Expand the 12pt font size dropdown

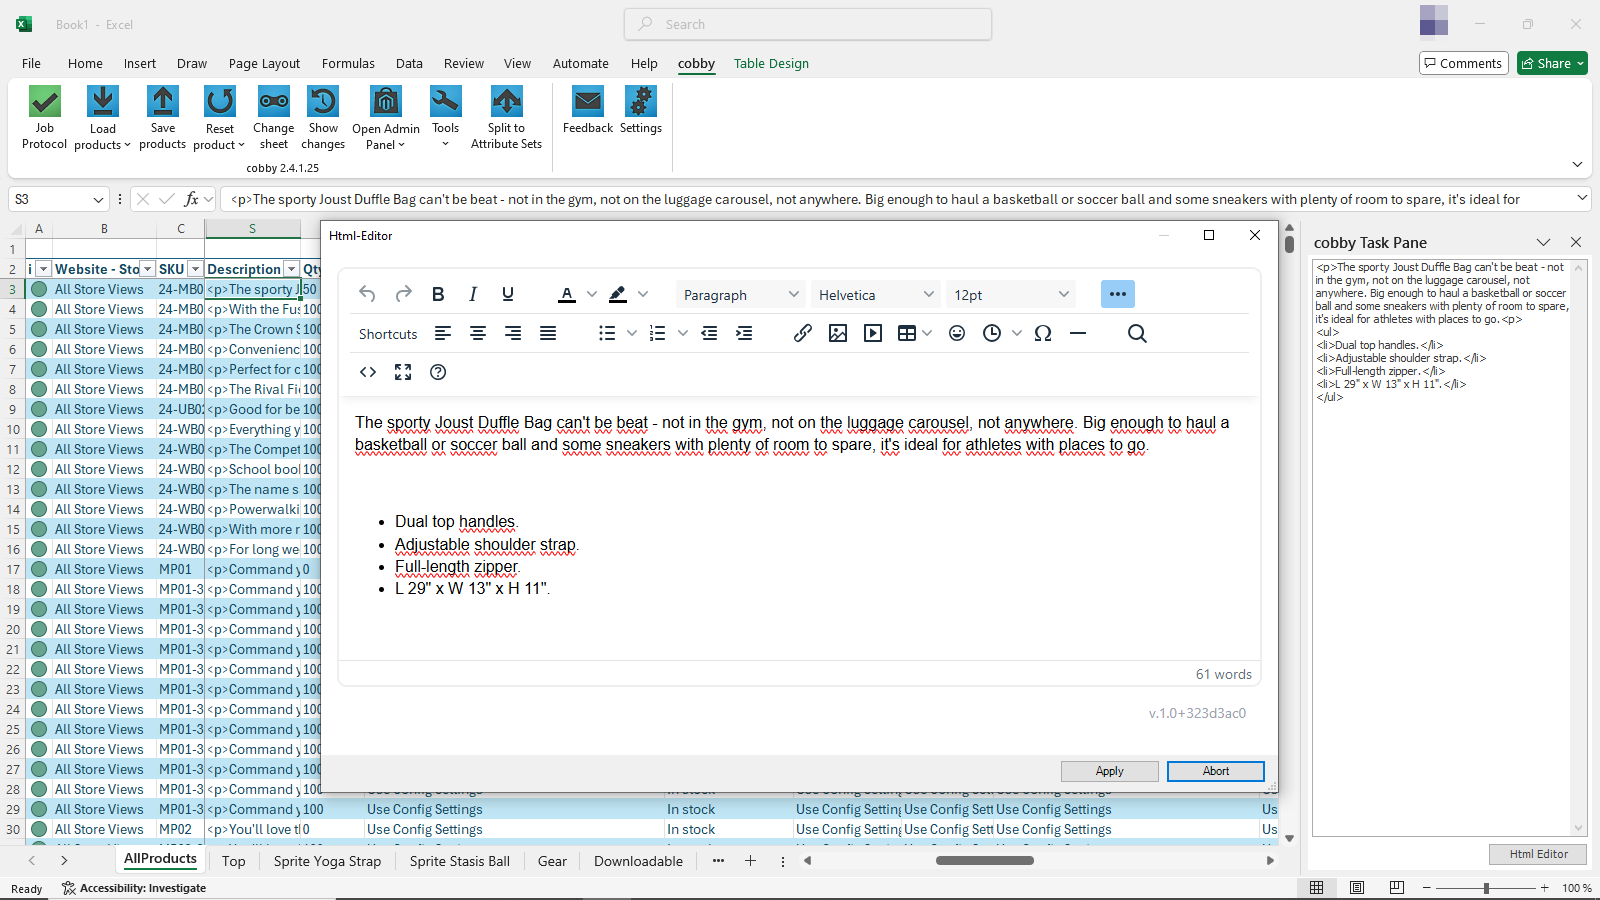[x=1011, y=295]
